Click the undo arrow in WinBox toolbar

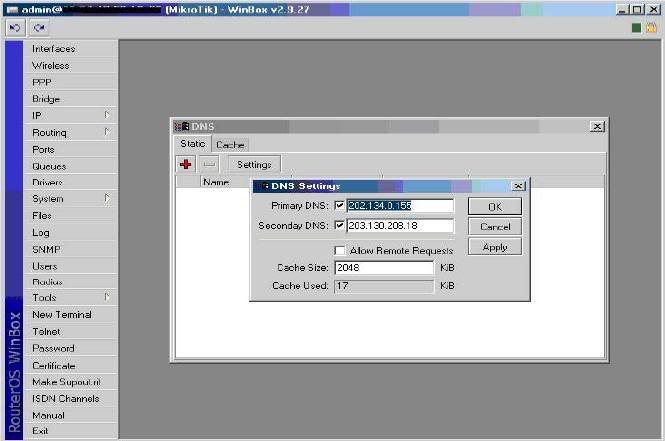pyautogui.click(x=15, y=28)
